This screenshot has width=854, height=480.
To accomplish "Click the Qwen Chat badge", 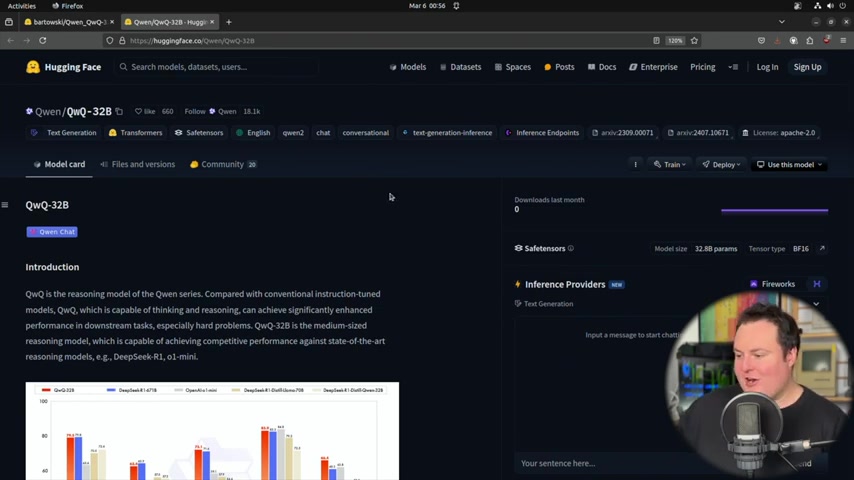I will tap(52, 232).
